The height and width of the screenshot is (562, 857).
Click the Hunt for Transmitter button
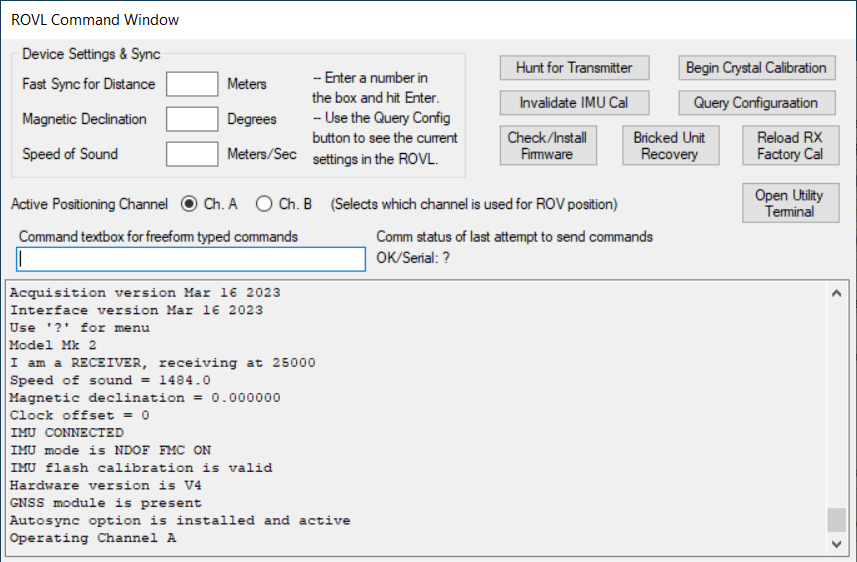[574, 68]
